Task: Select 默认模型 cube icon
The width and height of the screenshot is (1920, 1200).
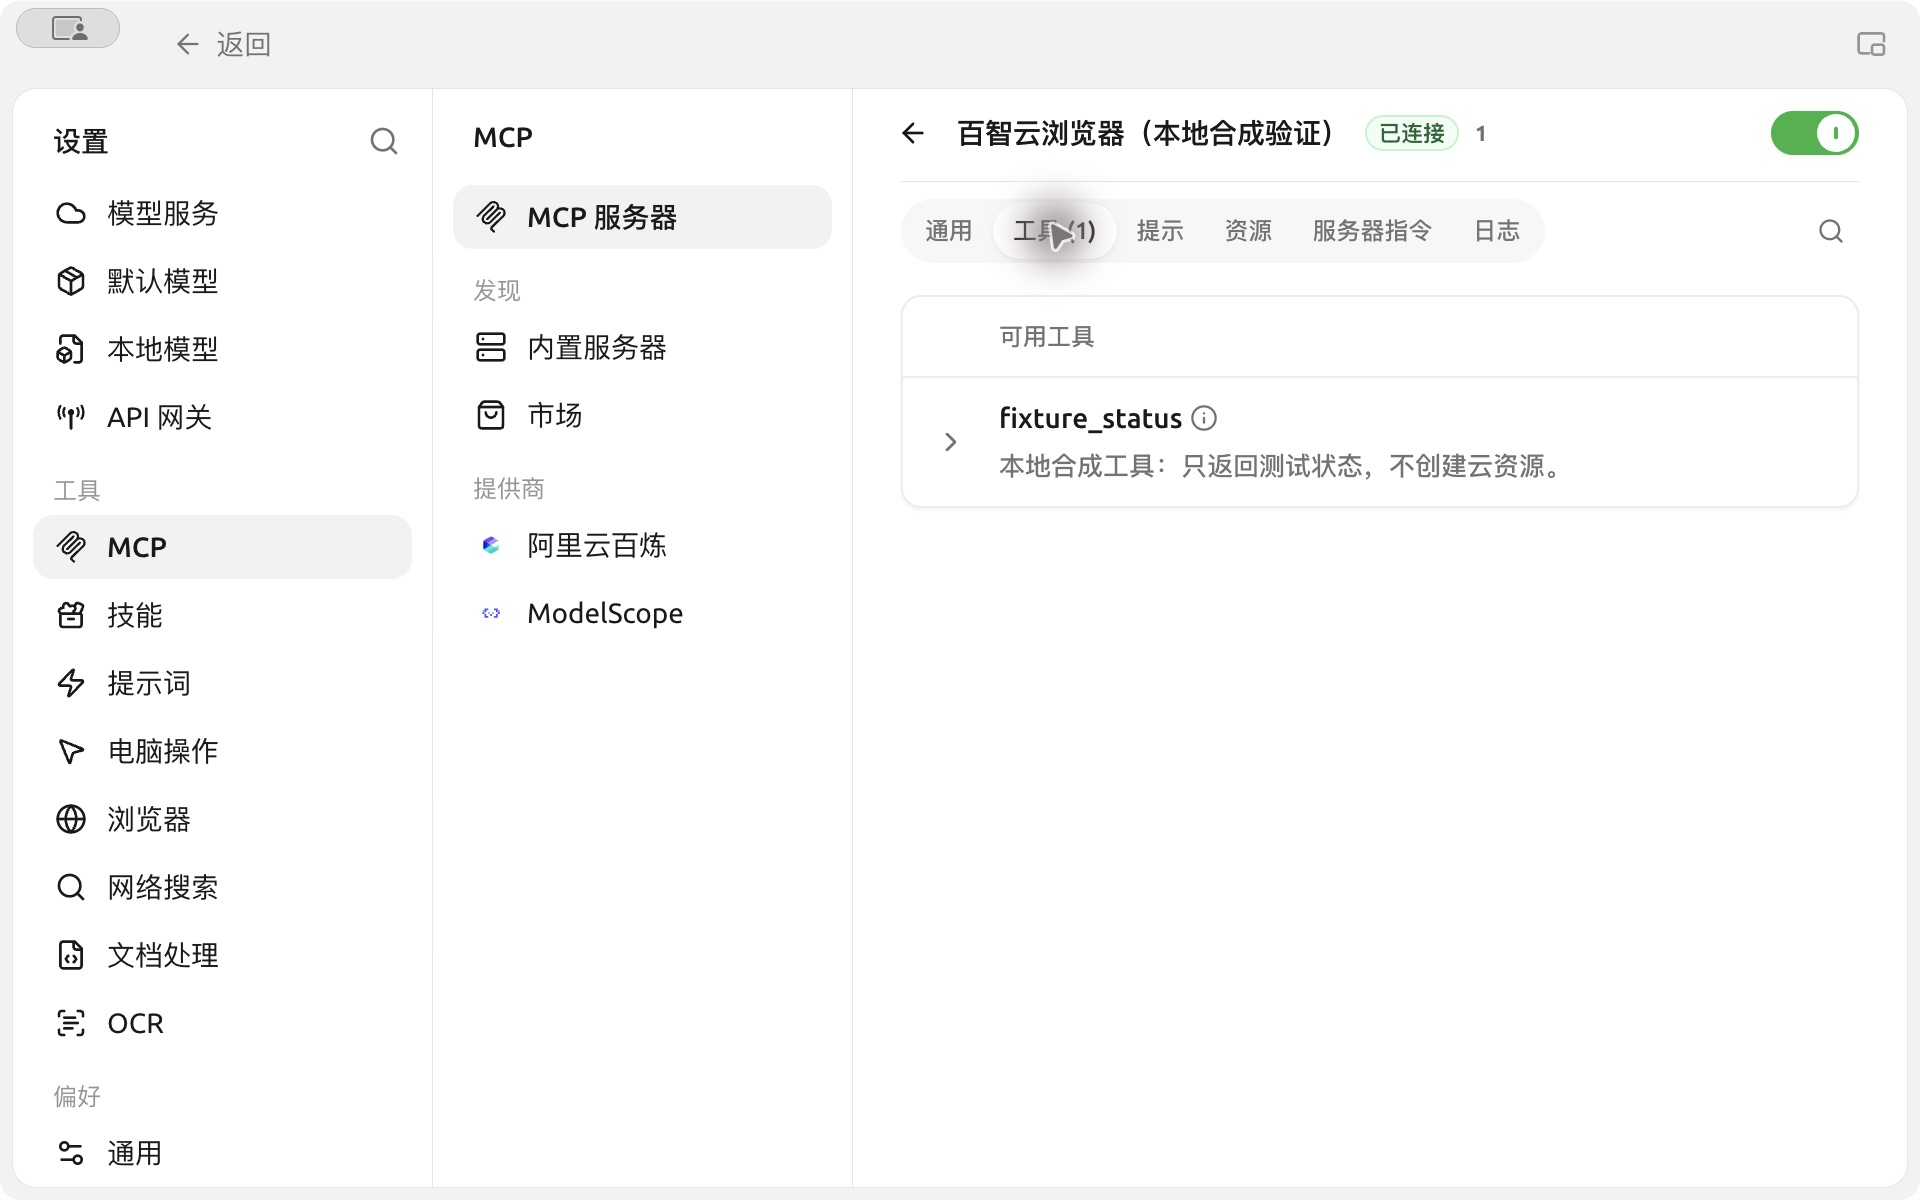Action: (71, 281)
